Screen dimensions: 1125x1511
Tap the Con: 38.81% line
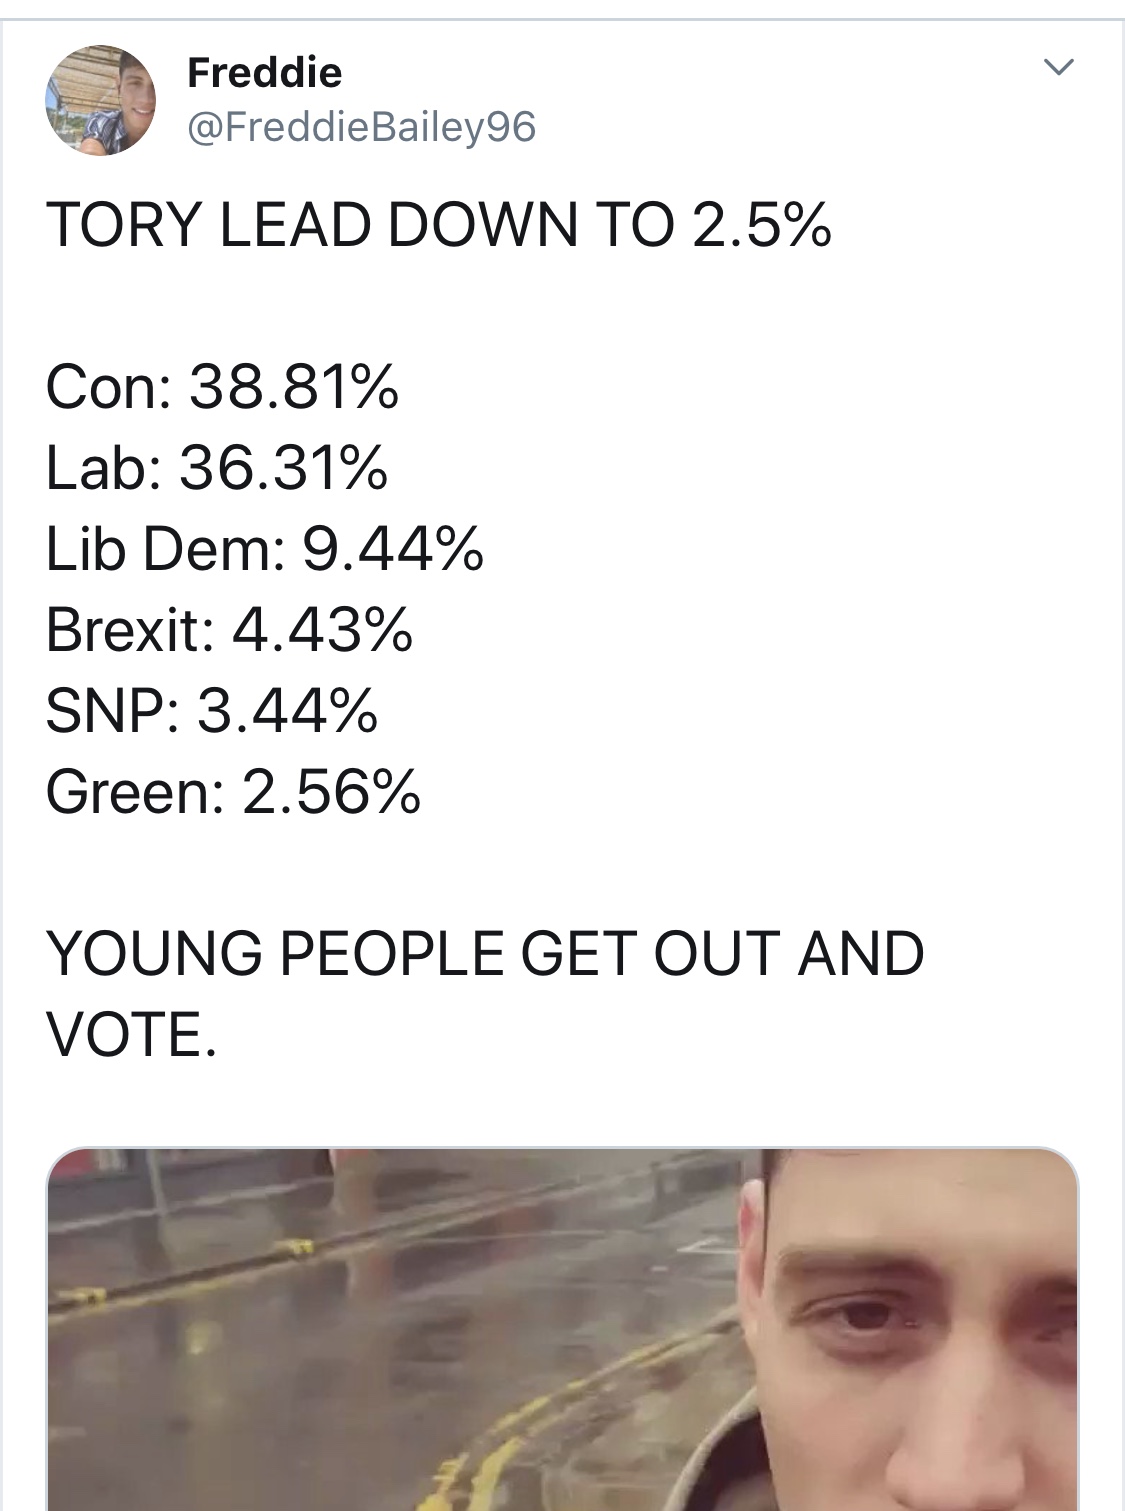pyautogui.click(x=222, y=387)
